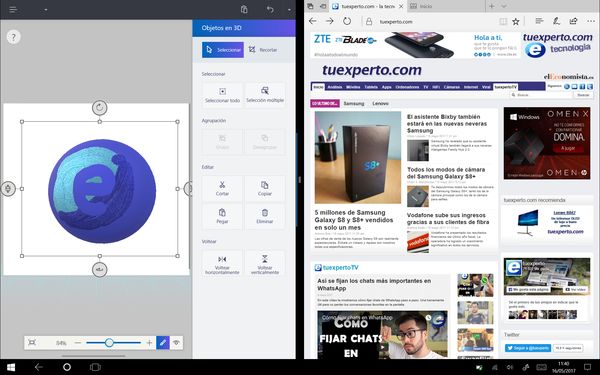Click the 84% zoom percentage value

(61, 343)
